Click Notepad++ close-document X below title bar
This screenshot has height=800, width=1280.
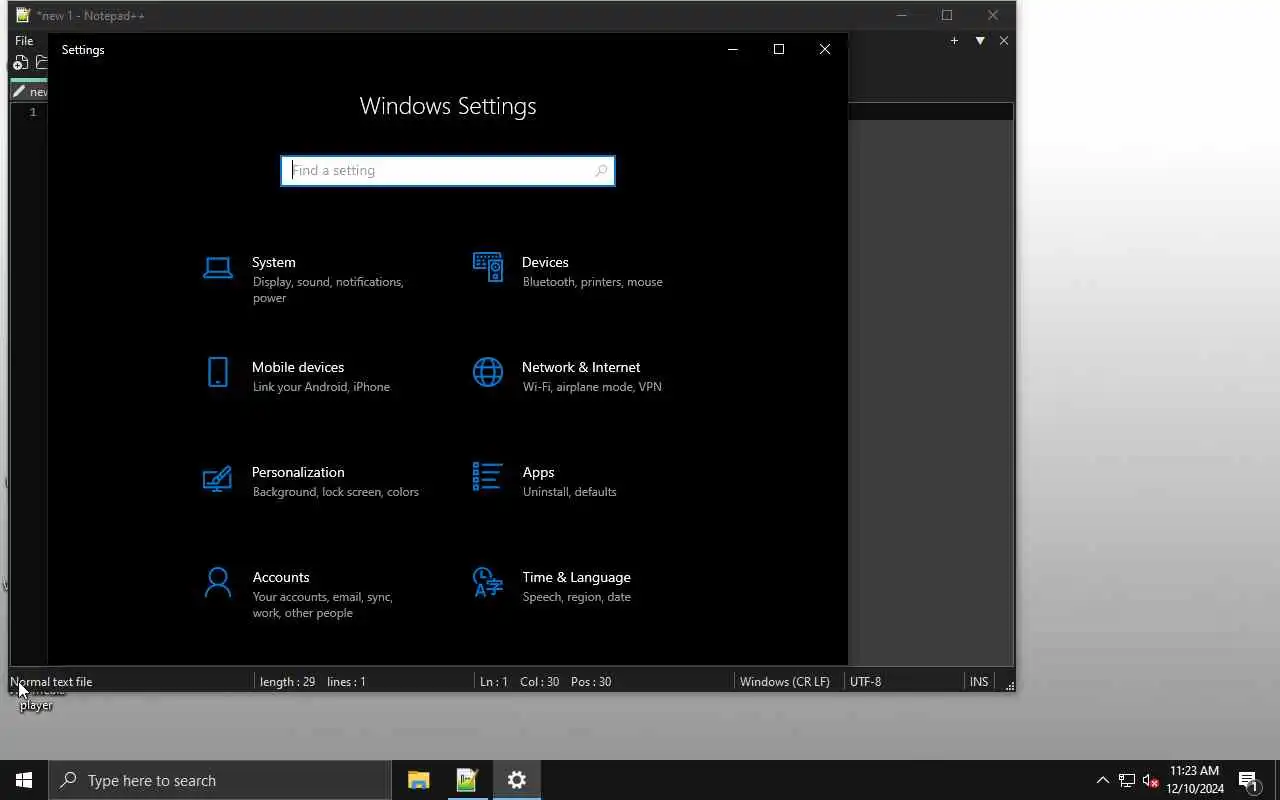(1004, 41)
